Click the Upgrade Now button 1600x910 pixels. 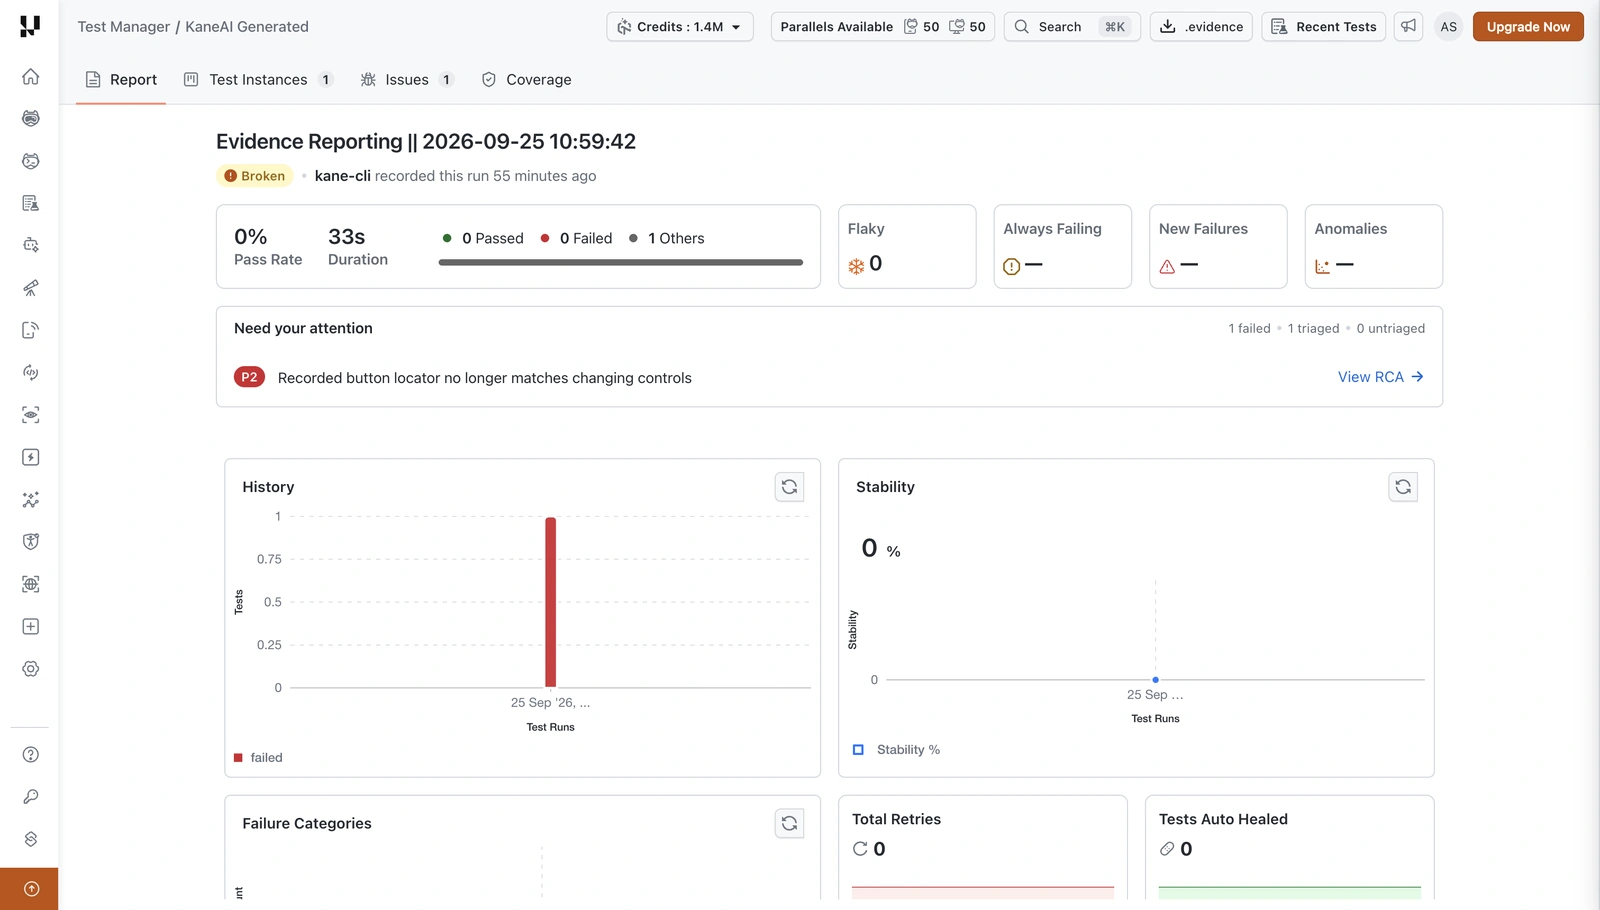(1528, 27)
